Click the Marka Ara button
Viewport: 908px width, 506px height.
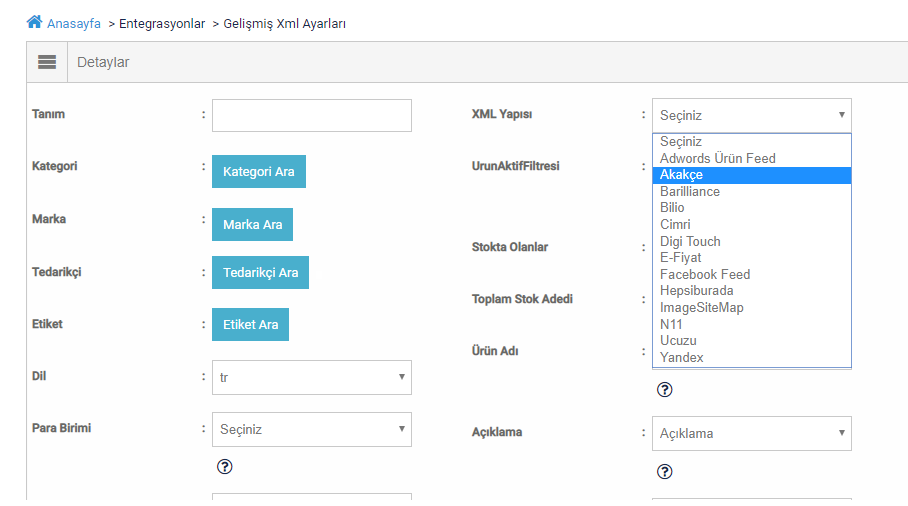click(x=252, y=225)
